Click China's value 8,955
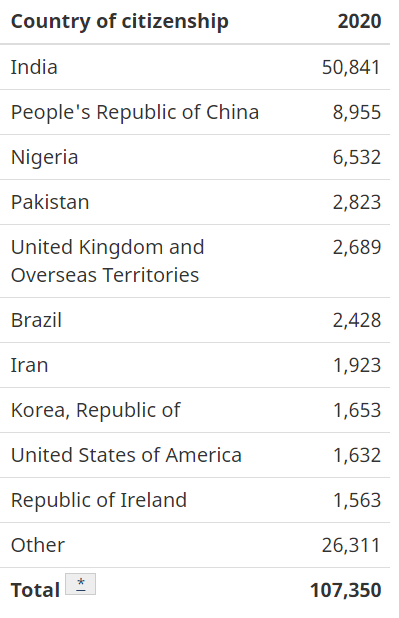Screen dimensions: 399x618 [357, 112]
